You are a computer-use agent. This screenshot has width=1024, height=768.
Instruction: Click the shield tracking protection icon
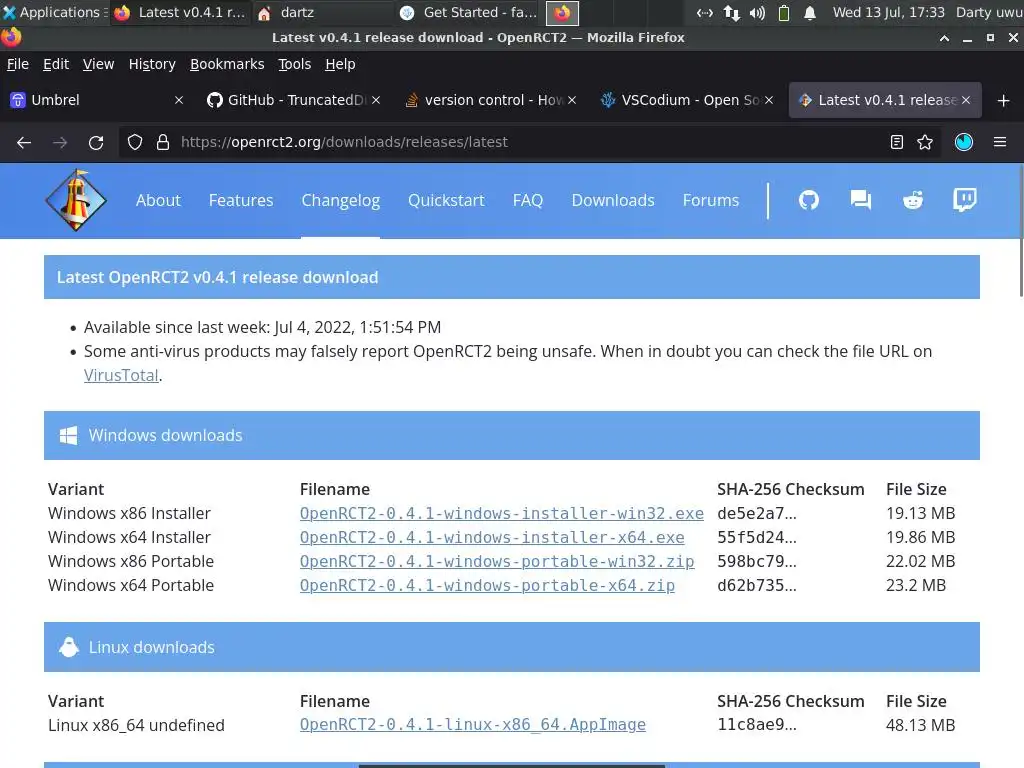click(x=135, y=142)
